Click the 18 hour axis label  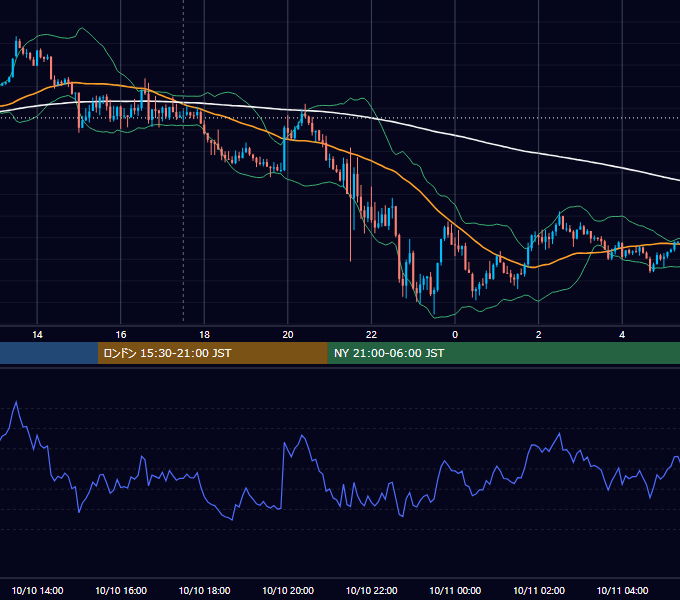tap(204, 335)
